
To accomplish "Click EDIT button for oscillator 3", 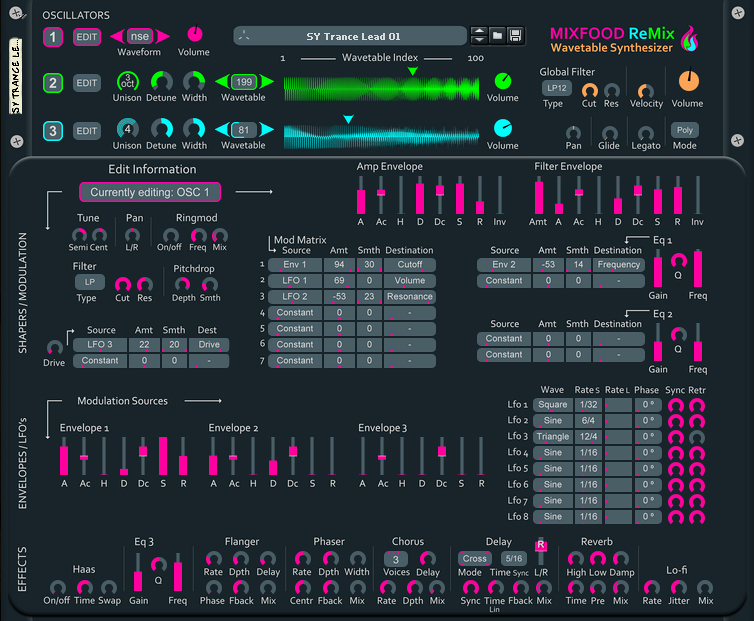I will (x=87, y=131).
